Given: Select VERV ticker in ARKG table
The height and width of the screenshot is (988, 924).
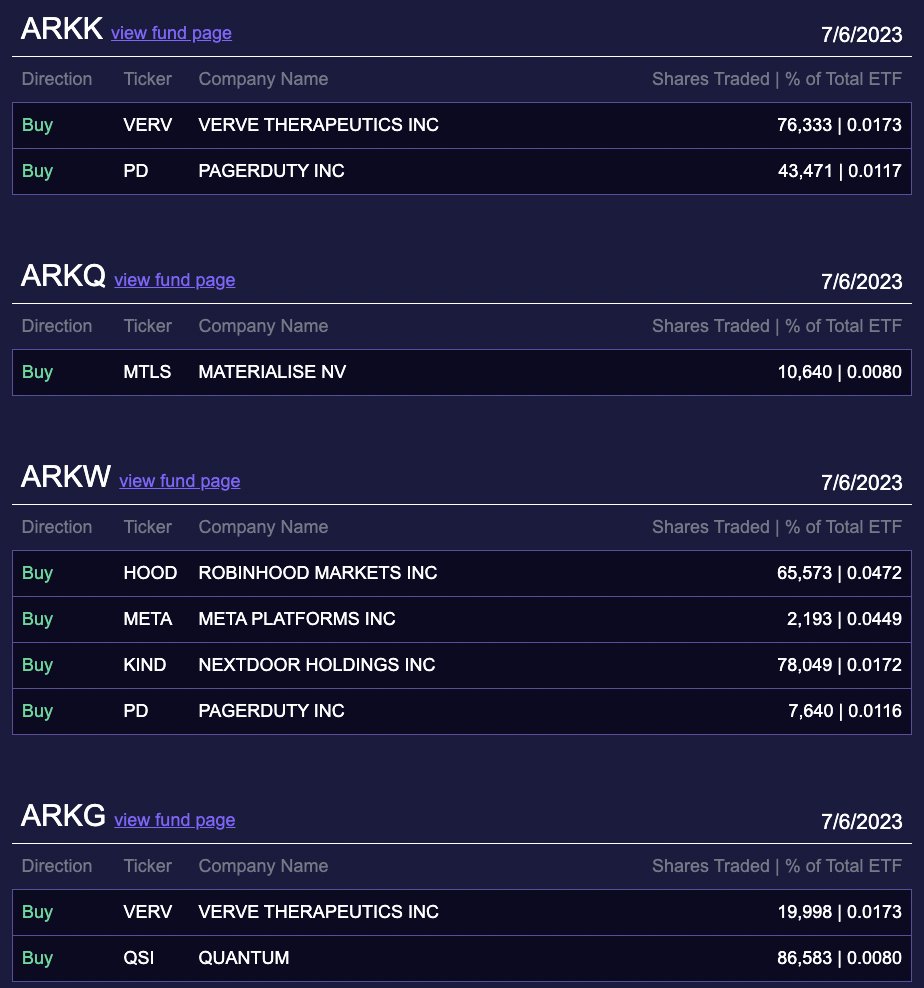Looking at the screenshot, I should pos(147,912).
